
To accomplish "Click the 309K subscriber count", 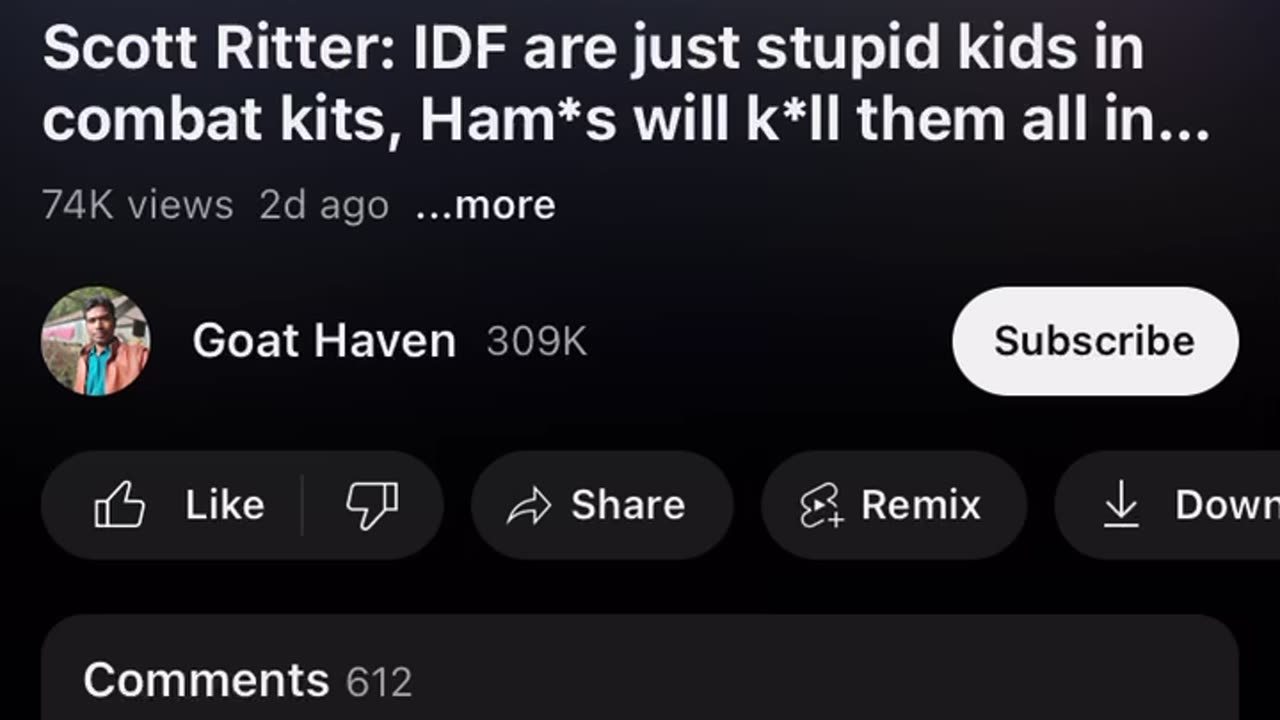I will point(536,342).
